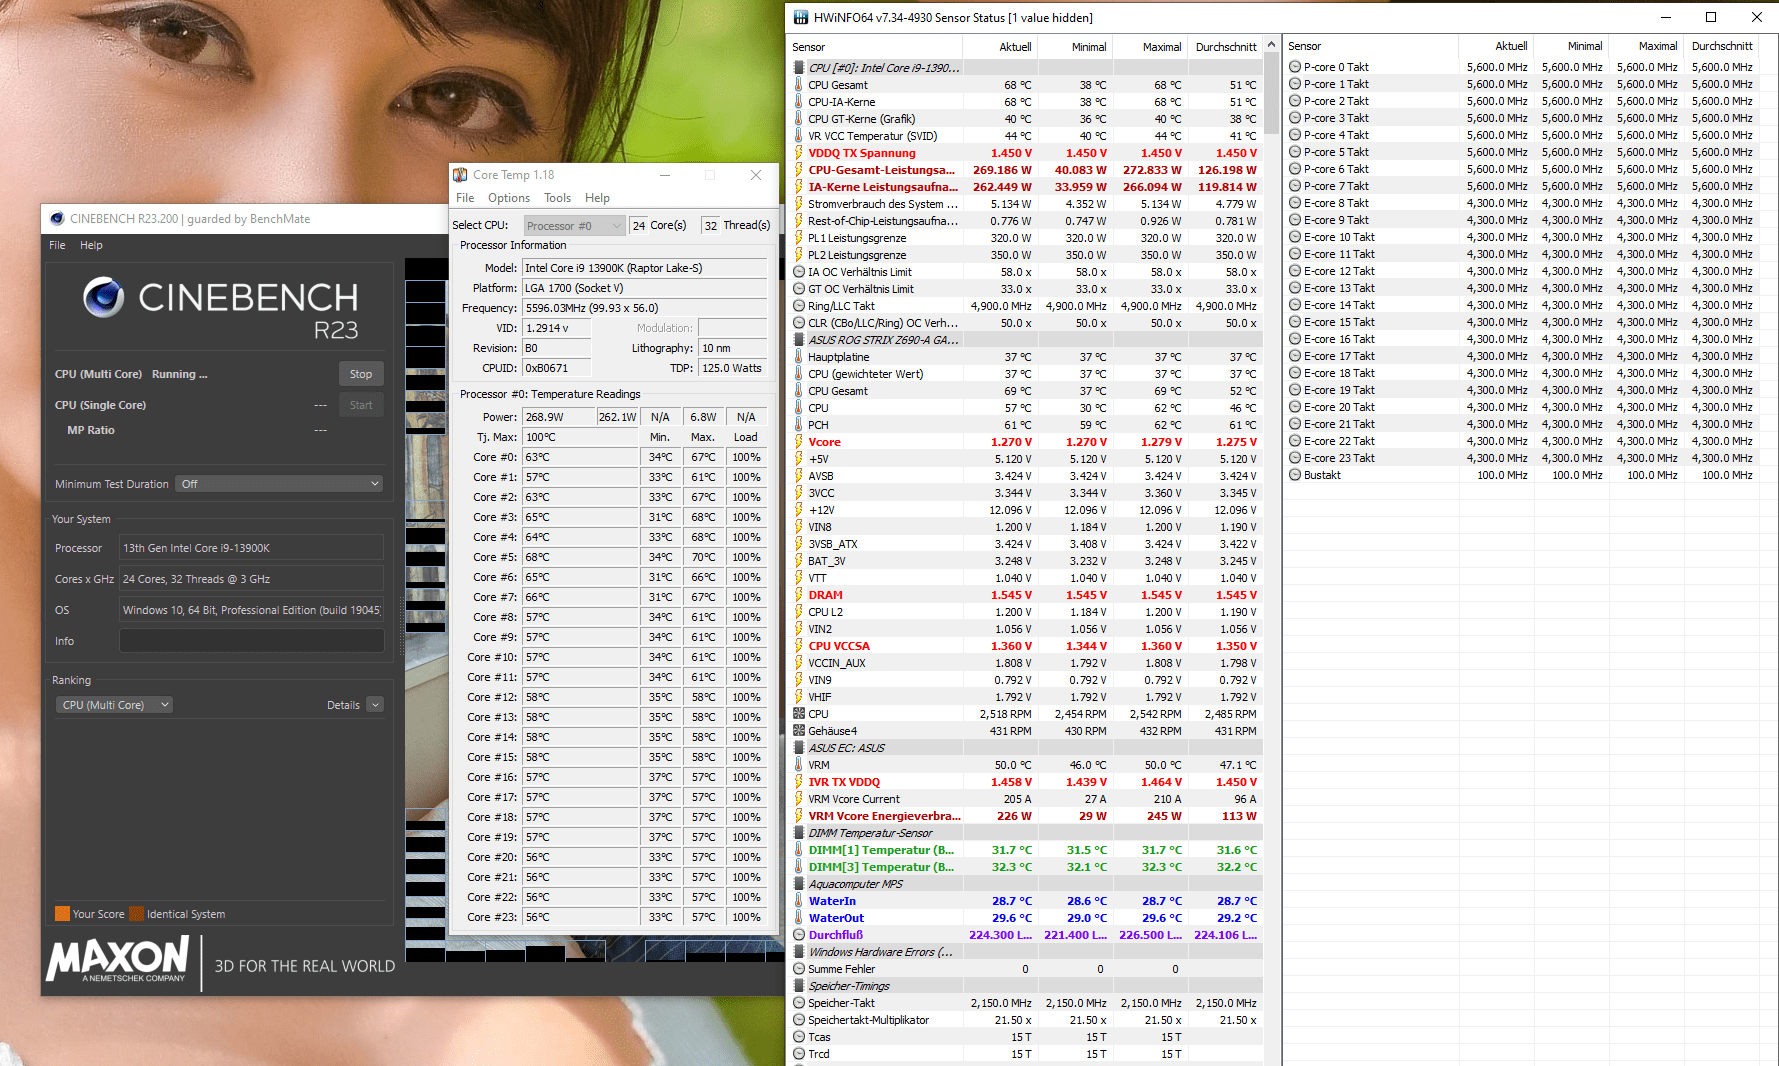Screen dimensions: 1779x1066
Task: Click the thermometer icon beside WaterIn
Action: pyautogui.click(x=799, y=901)
